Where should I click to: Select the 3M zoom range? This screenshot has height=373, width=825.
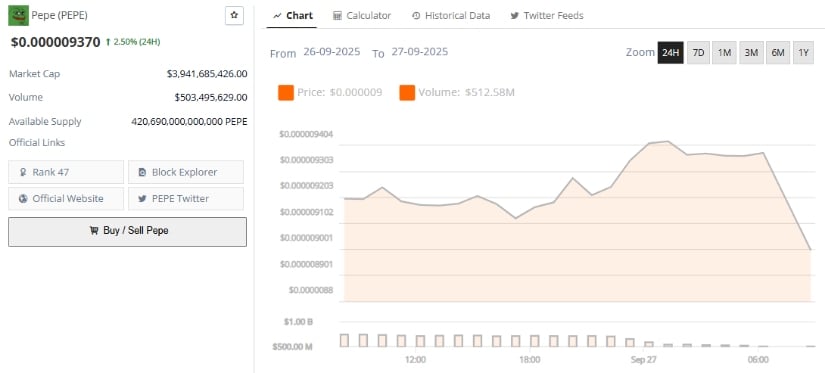point(751,53)
